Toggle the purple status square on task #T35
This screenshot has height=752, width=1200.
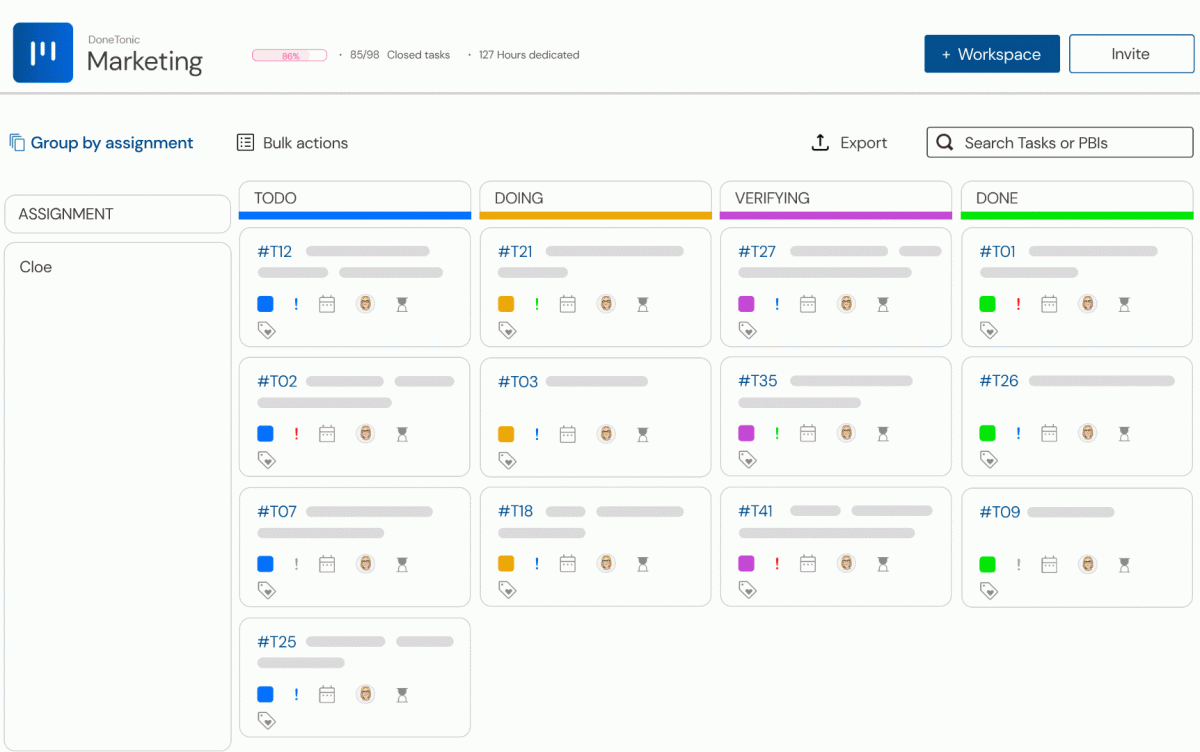click(x=746, y=433)
